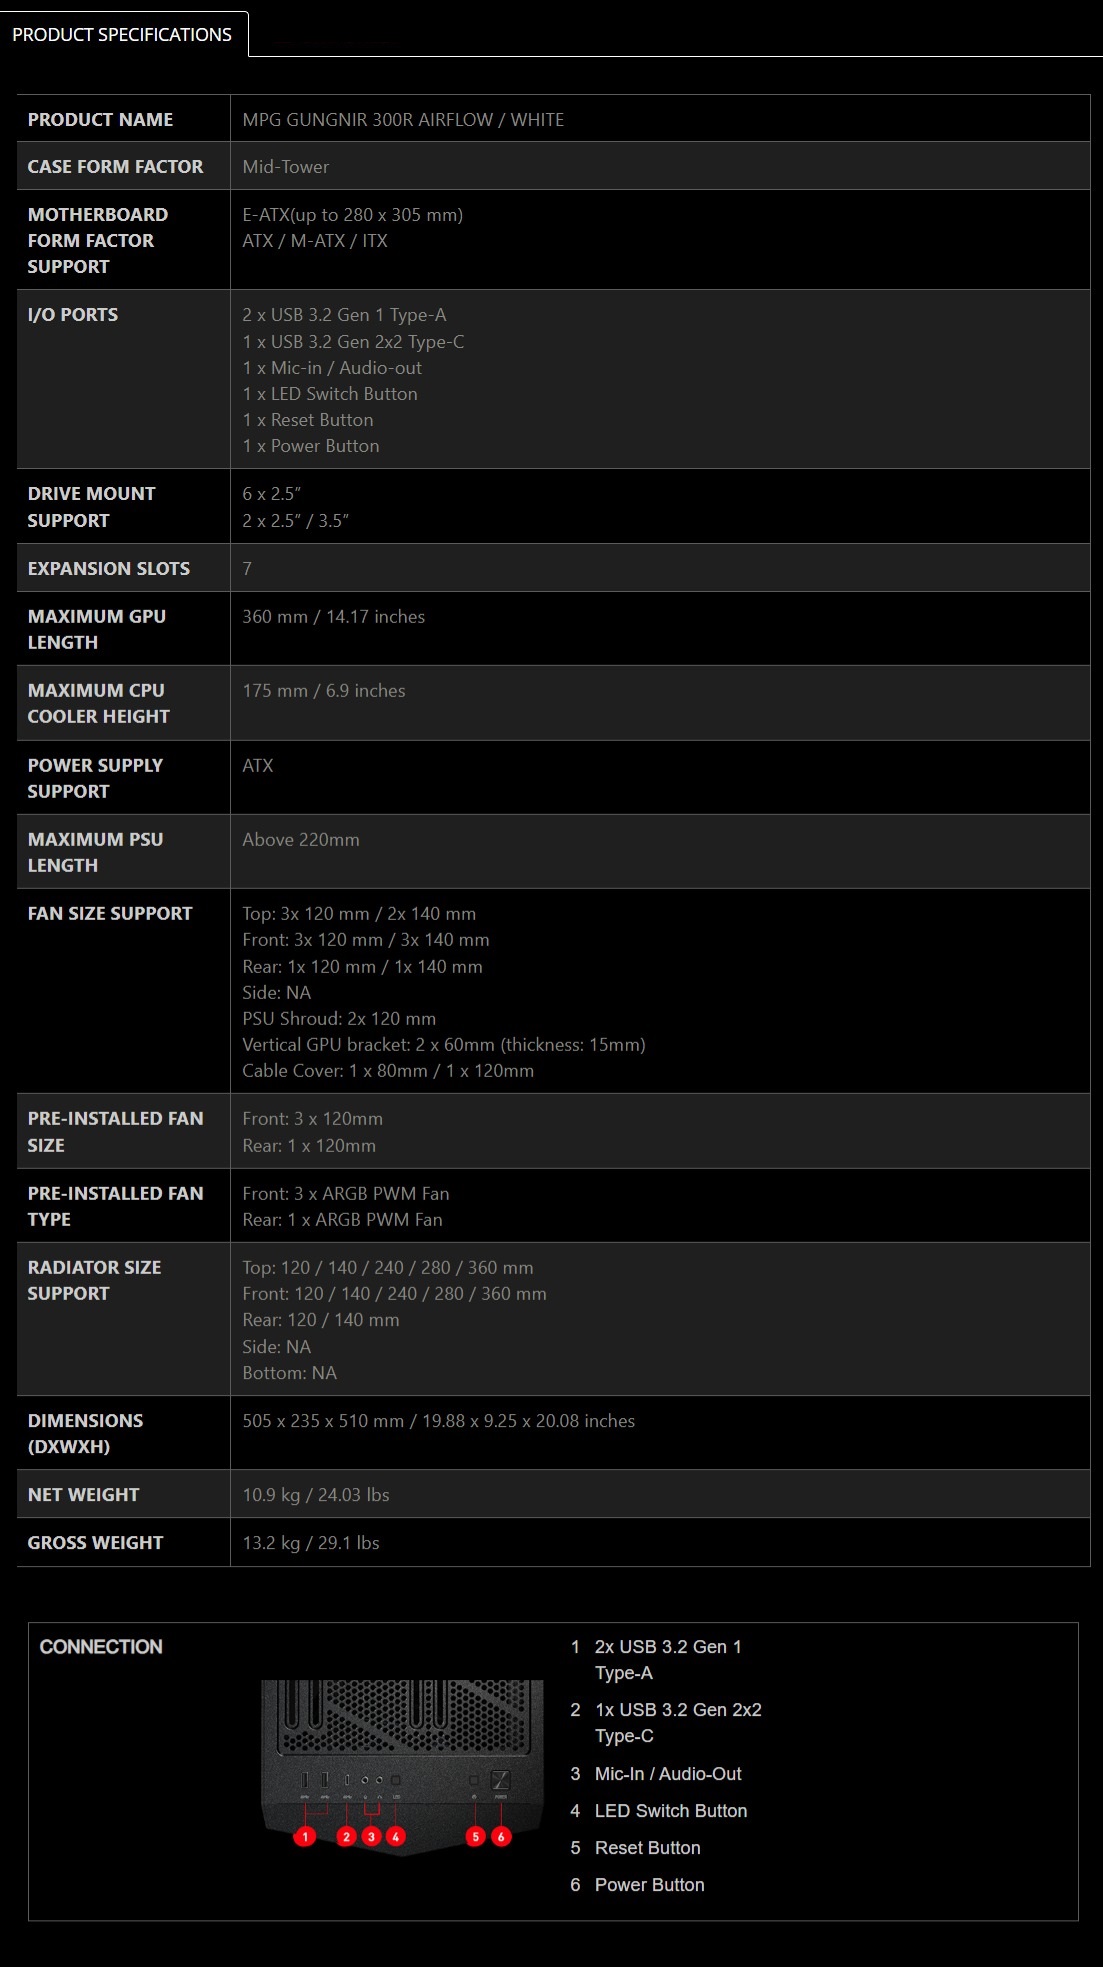Click MPG GUNGNIR 300R AIRFLOW / WHITE text
This screenshot has width=1103, height=1967.
coord(403,119)
